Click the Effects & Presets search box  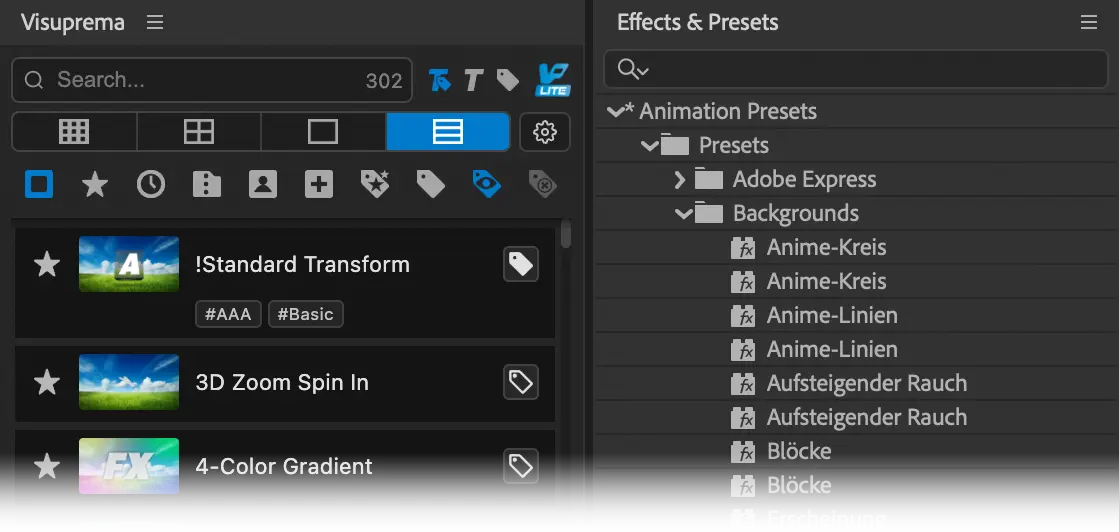[x=856, y=69]
